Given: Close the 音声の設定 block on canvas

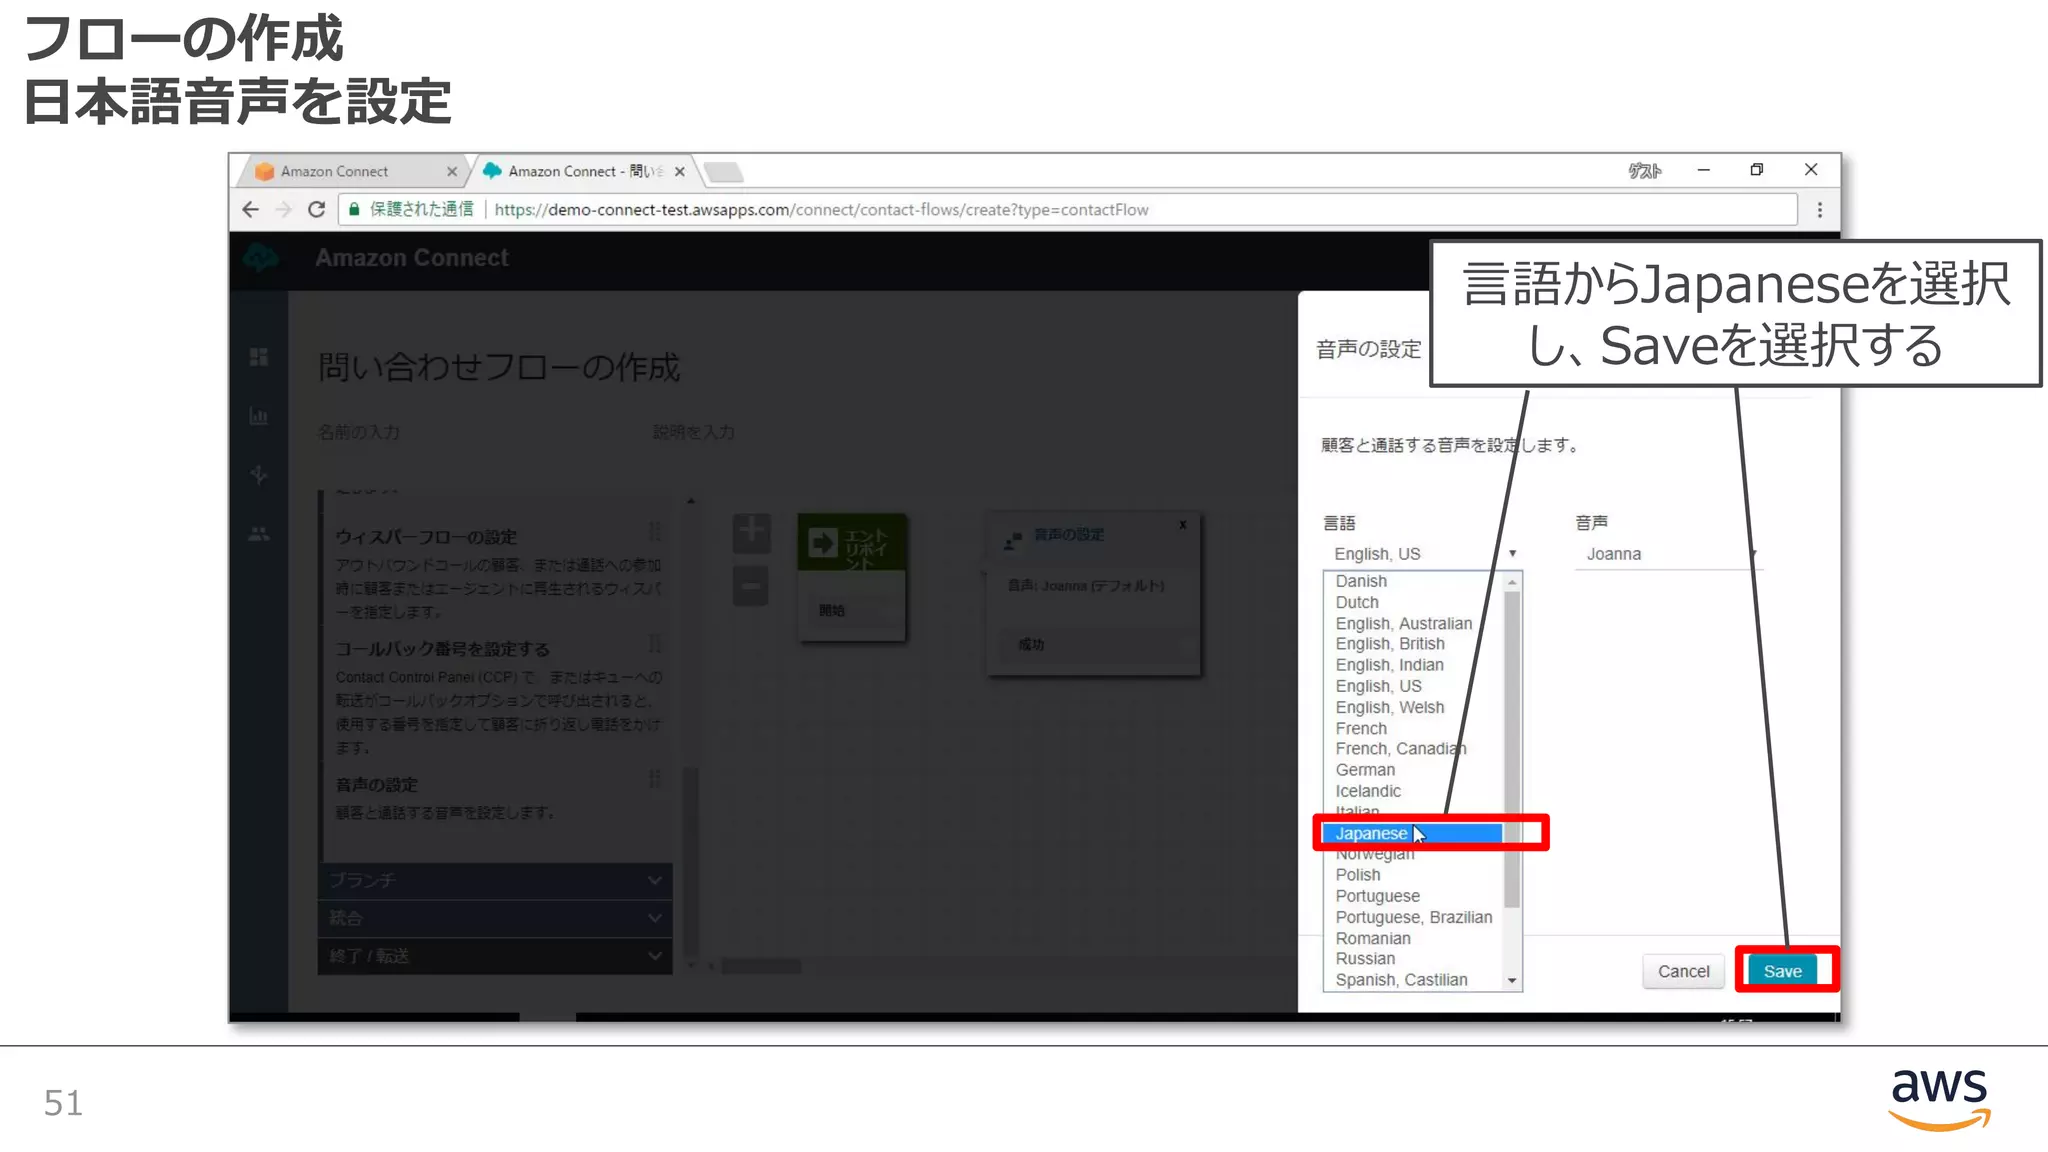Looking at the screenshot, I should [x=1183, y=525].
